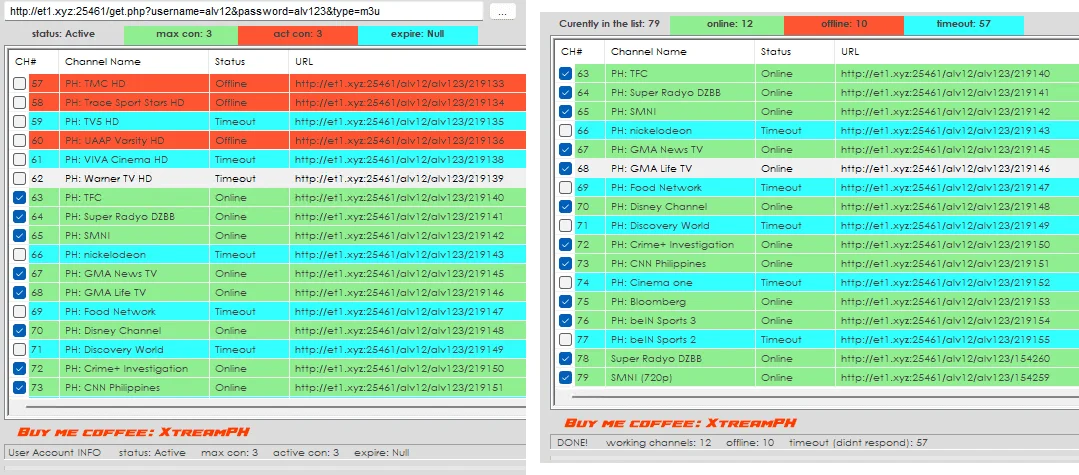Click the Offline status of PH: TMC HD
This screenshot has height=475, width=1079.
pyautogui.click(x=231, y=83)
